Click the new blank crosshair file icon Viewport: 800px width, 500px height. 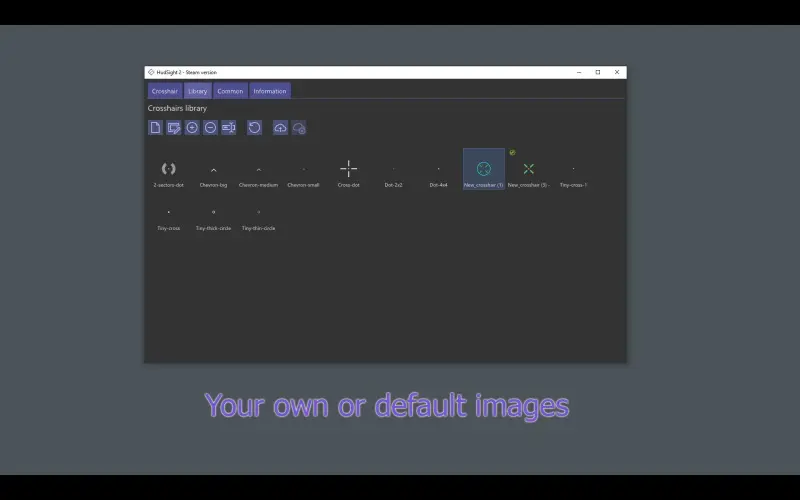(155, 128)
